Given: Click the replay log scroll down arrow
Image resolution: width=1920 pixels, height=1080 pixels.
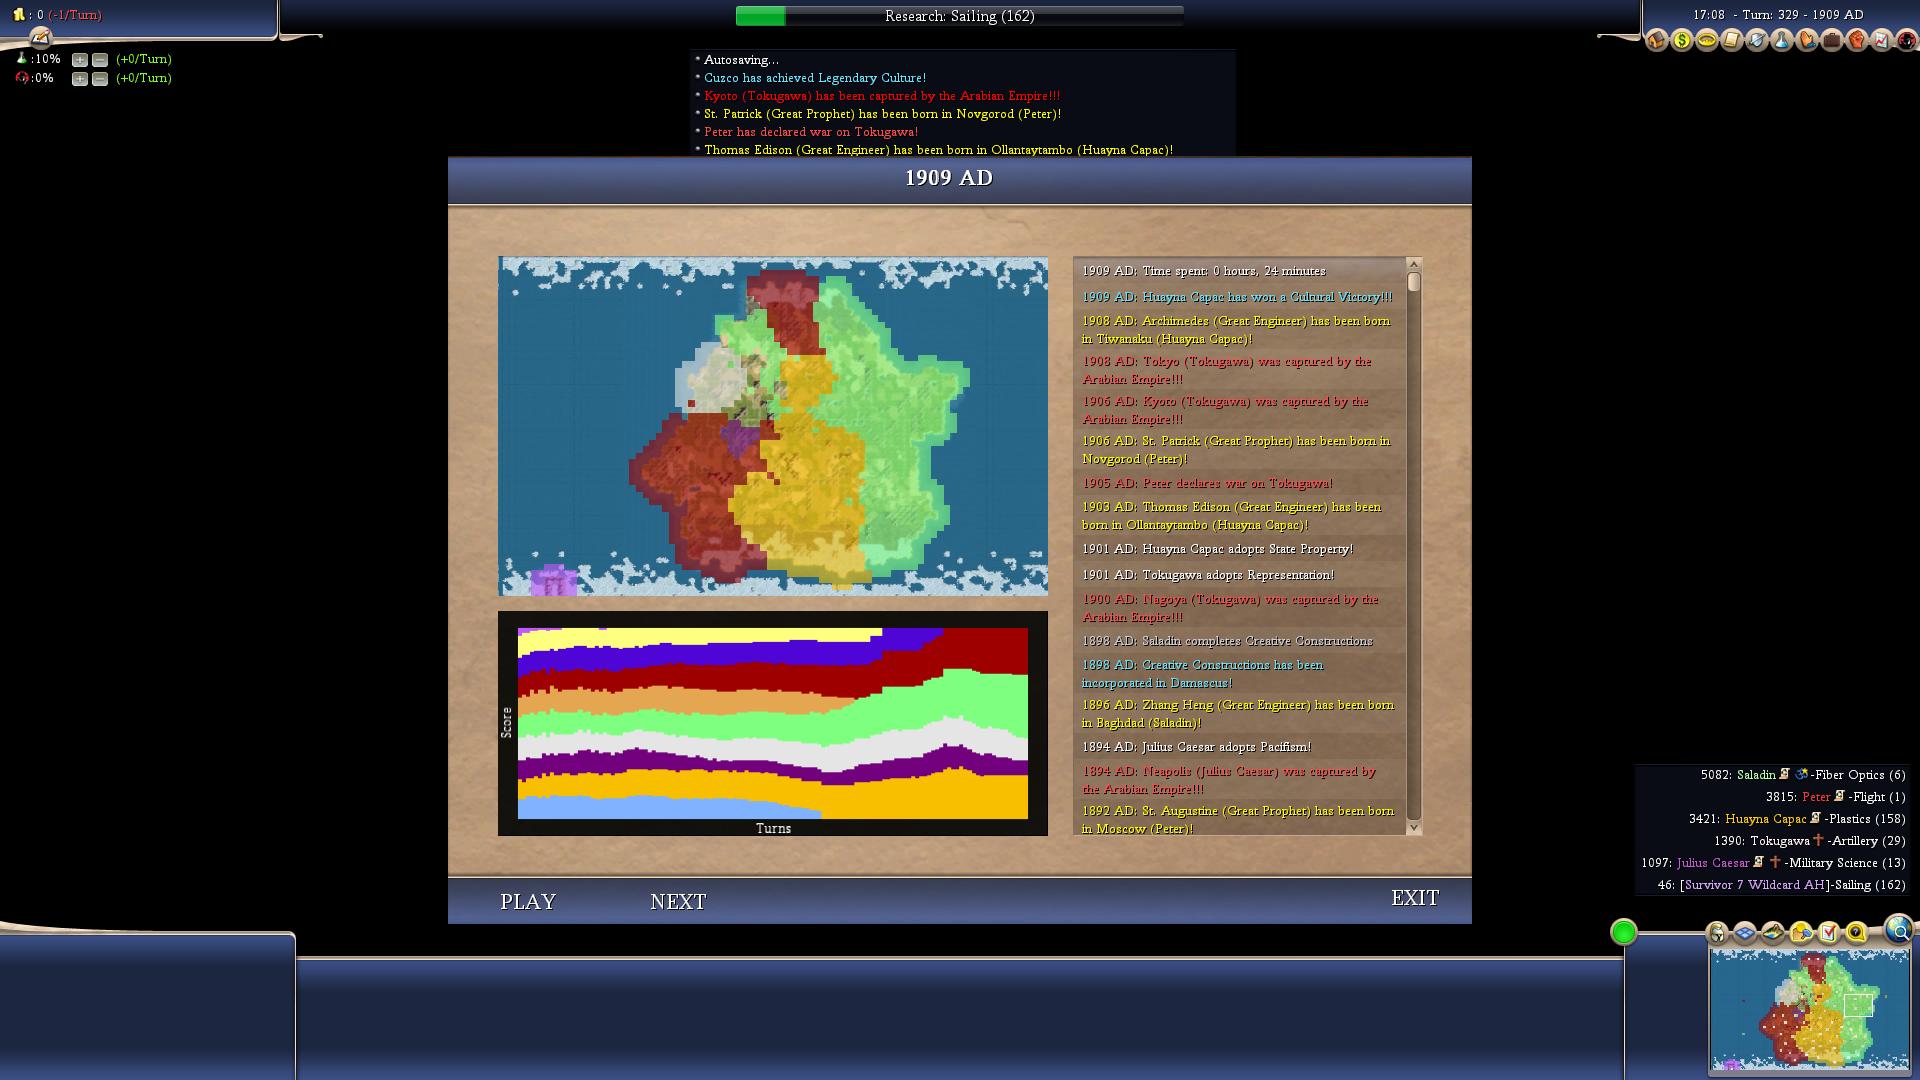Looking at the screenshot, I should click(1414, 827).
